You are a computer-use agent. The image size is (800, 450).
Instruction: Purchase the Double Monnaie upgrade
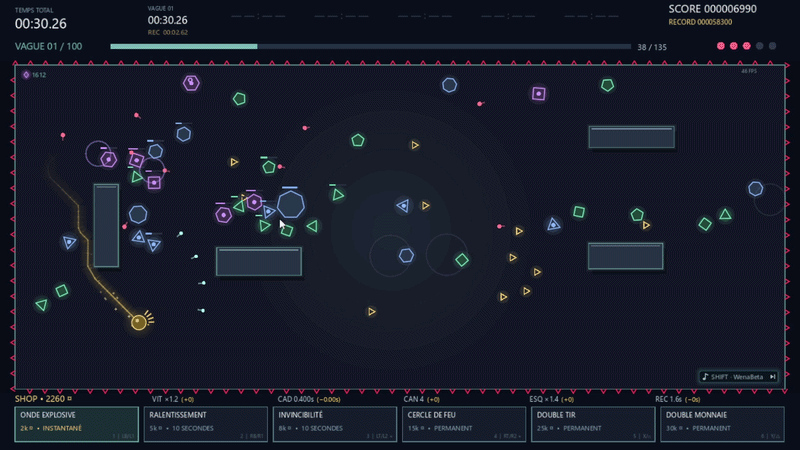(722, 424)
